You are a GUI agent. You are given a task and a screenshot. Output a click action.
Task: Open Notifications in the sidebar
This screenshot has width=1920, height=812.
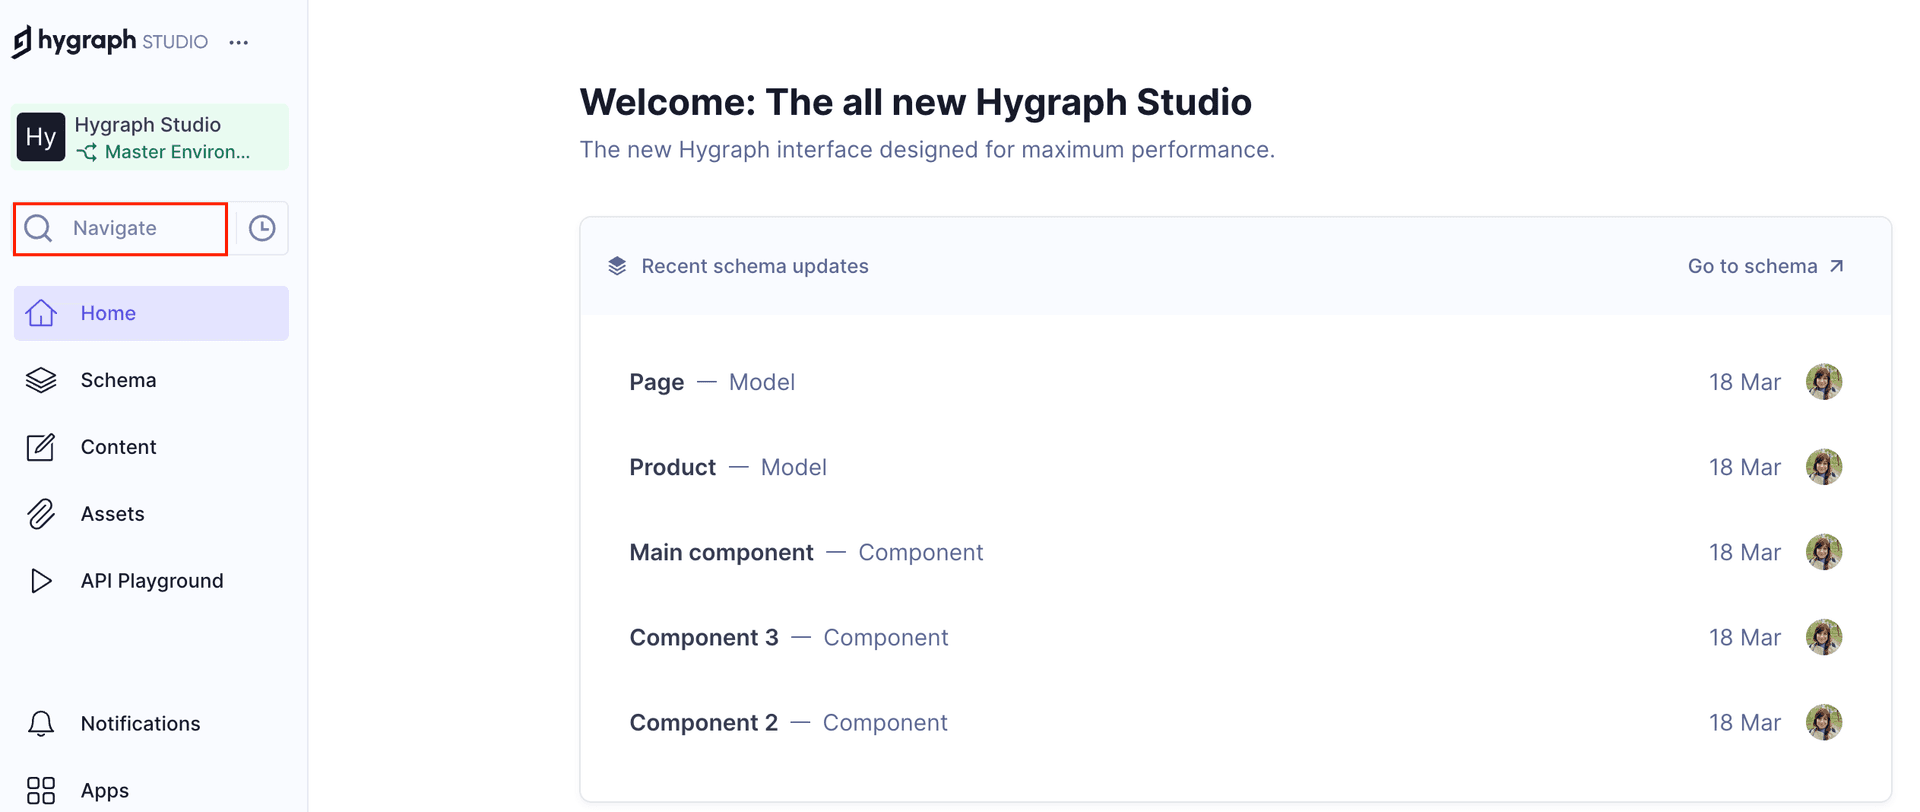click(151, 724)
